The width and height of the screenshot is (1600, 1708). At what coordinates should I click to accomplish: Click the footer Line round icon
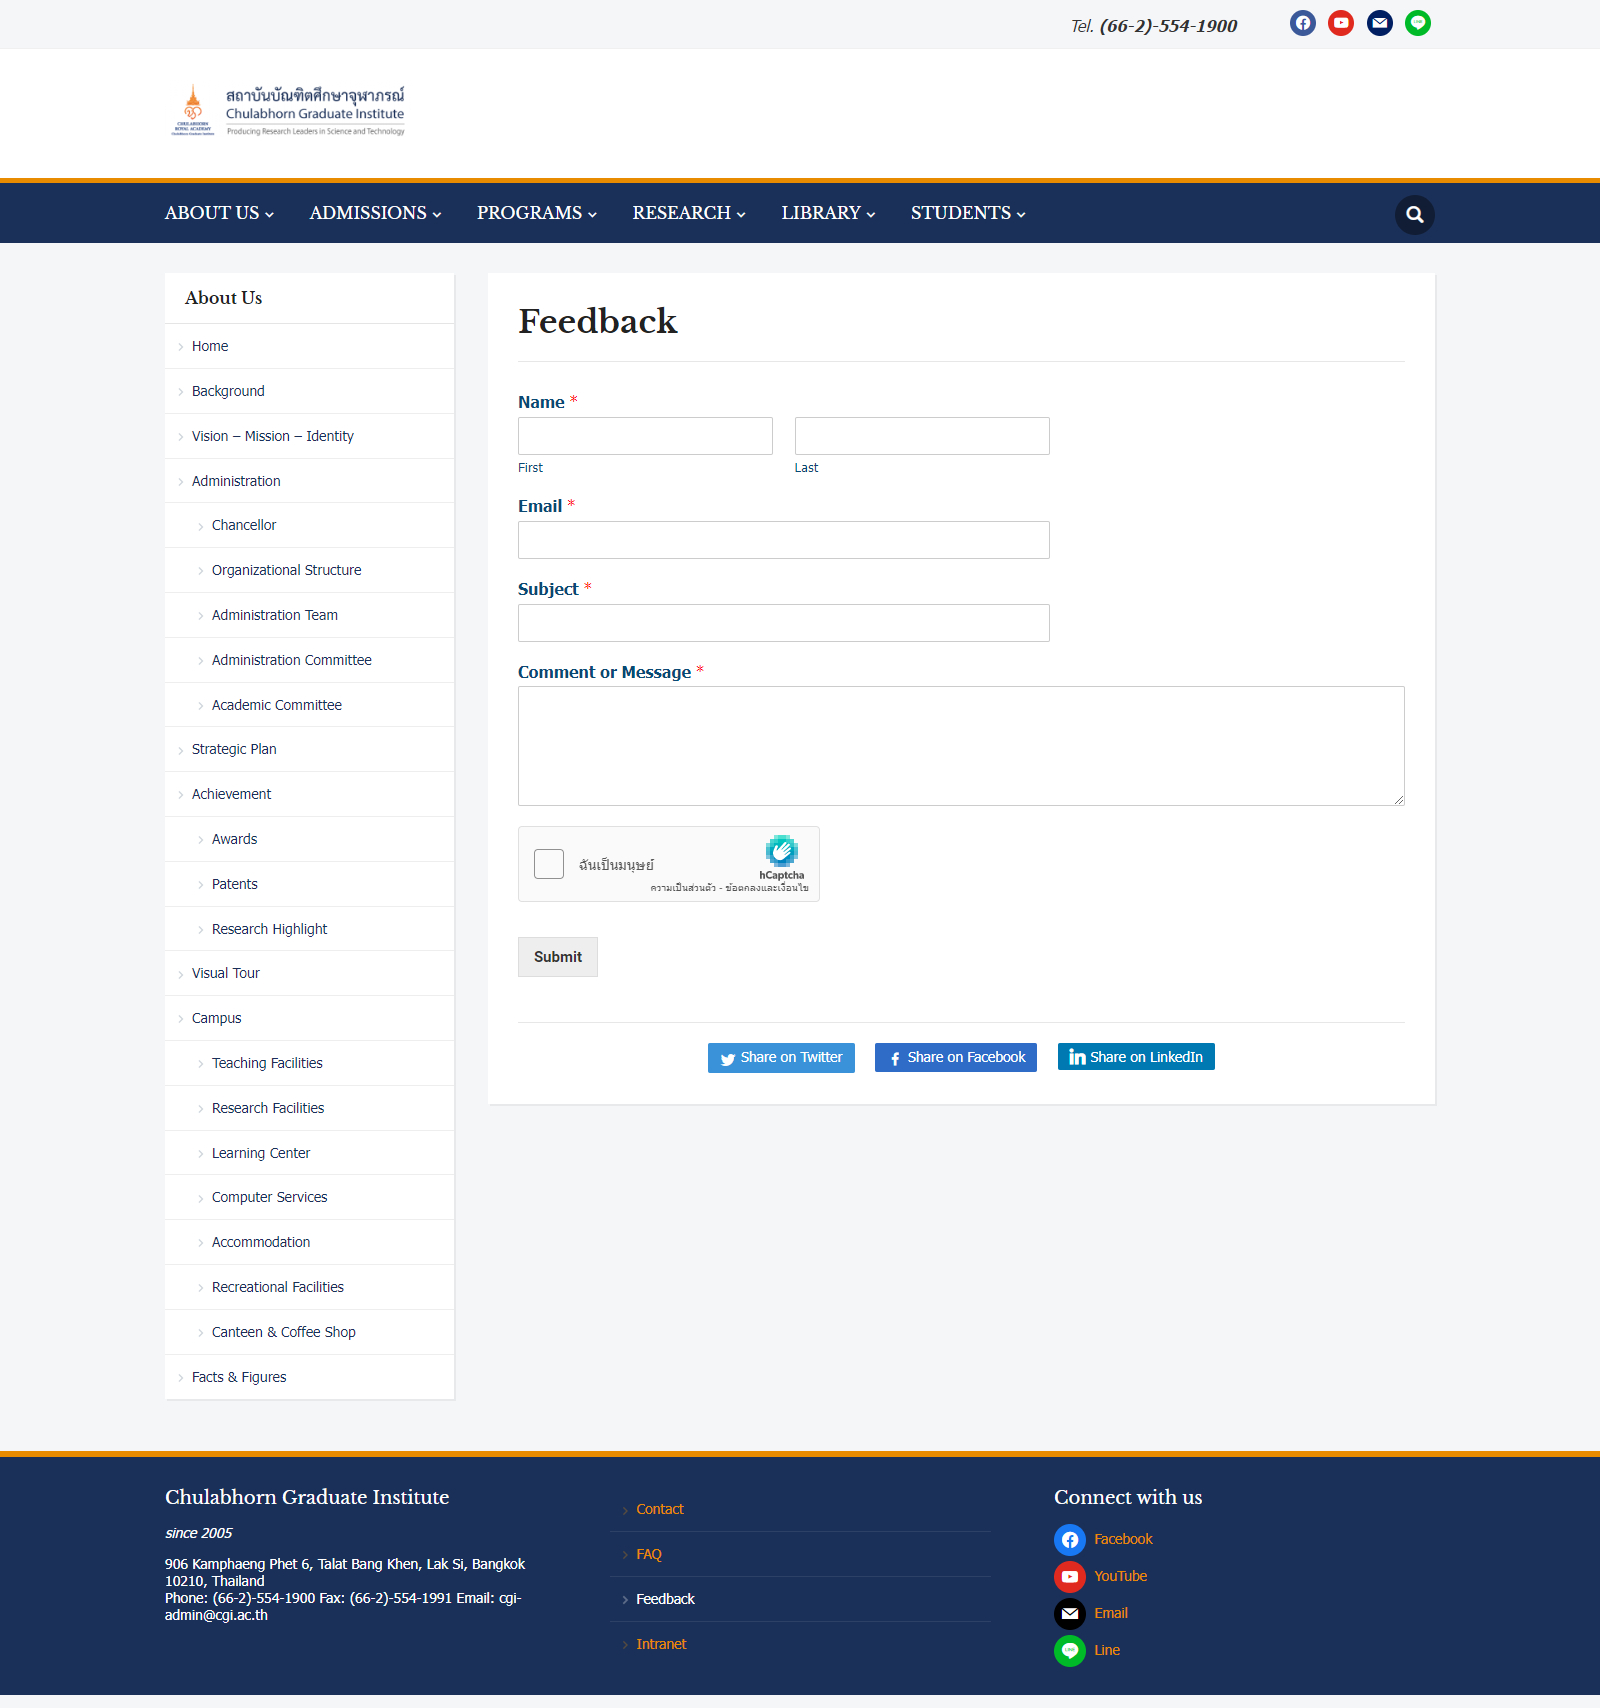(1069, 1650)
